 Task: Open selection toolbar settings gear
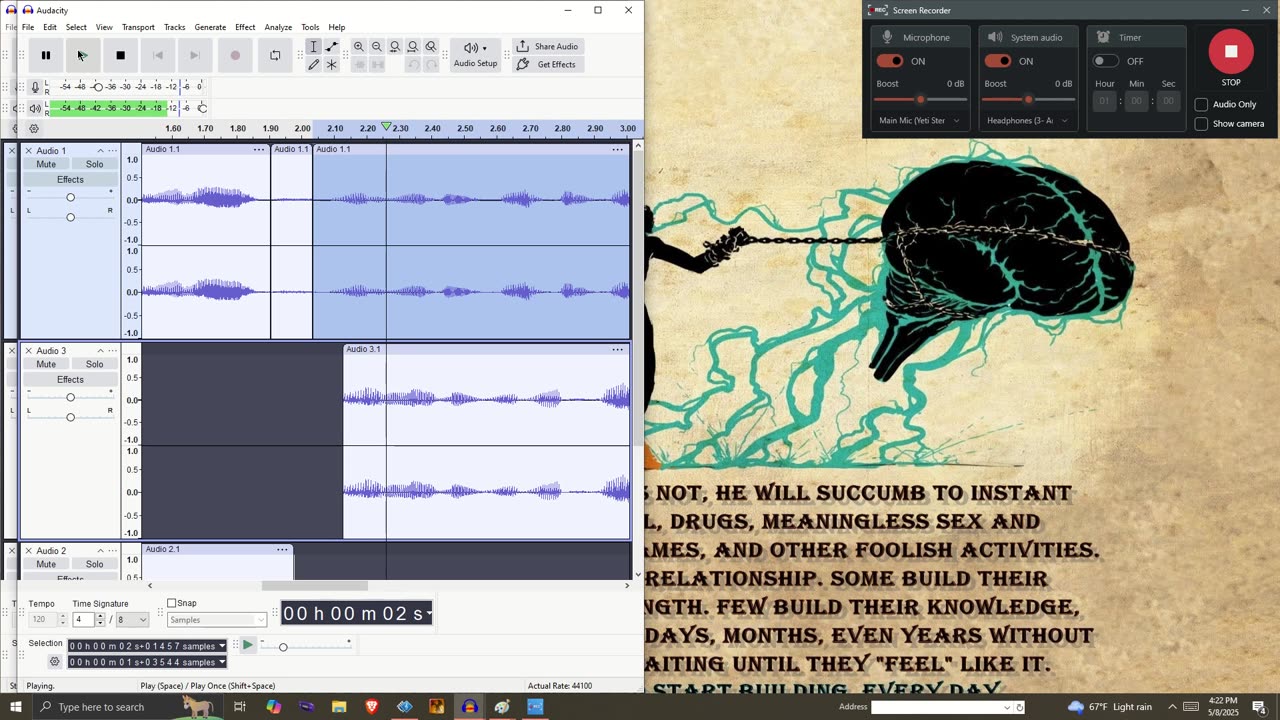click(x=55, y=662)
